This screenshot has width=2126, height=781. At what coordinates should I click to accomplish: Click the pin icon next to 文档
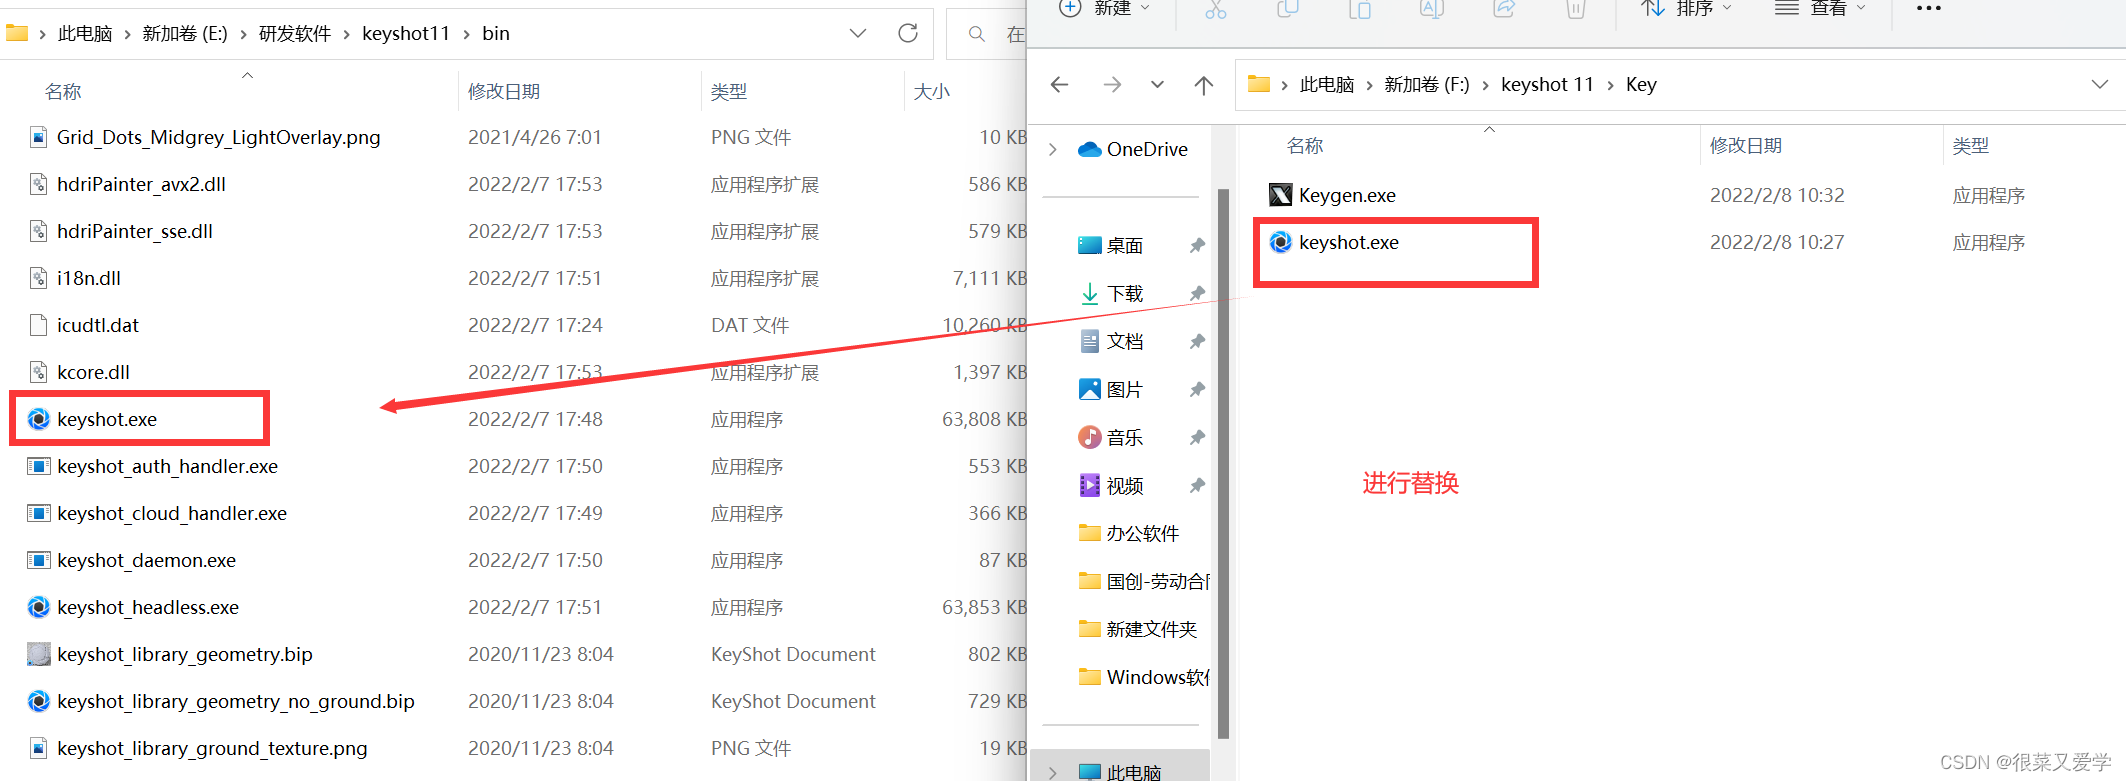1197,342
